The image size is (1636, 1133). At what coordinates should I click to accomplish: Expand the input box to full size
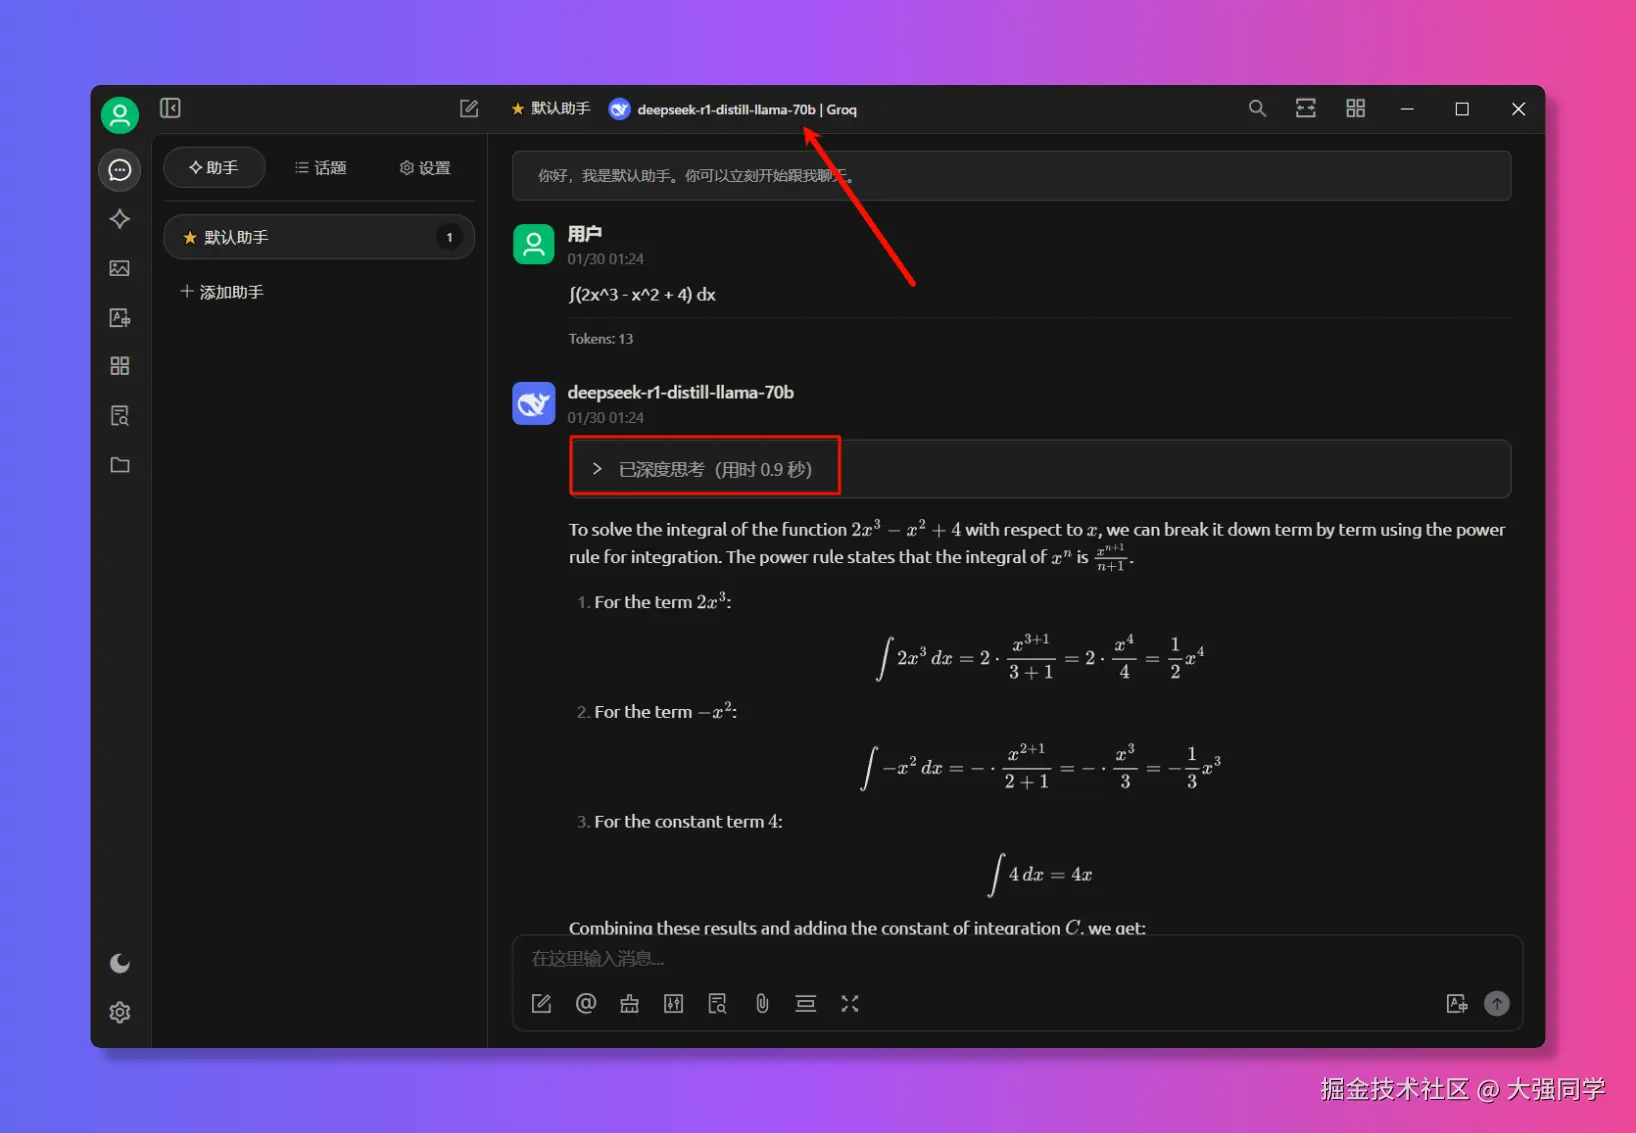pyautogui.click(x=850, y=1004)
